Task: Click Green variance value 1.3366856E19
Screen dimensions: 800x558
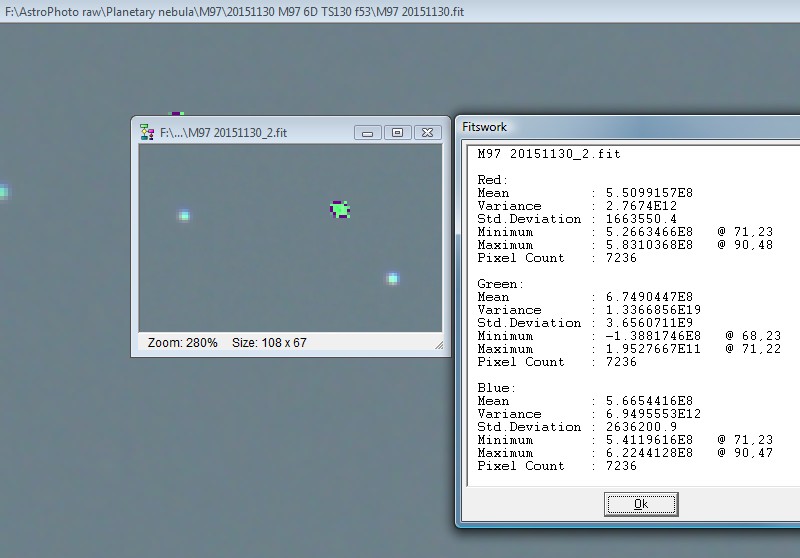Action: 654,310
